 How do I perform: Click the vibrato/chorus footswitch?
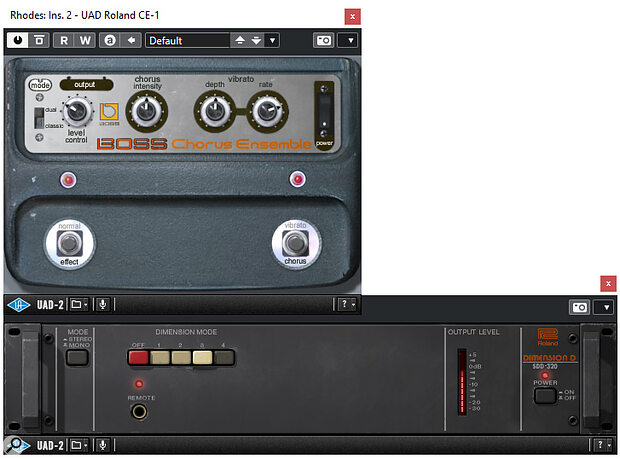tap(296, 243)
